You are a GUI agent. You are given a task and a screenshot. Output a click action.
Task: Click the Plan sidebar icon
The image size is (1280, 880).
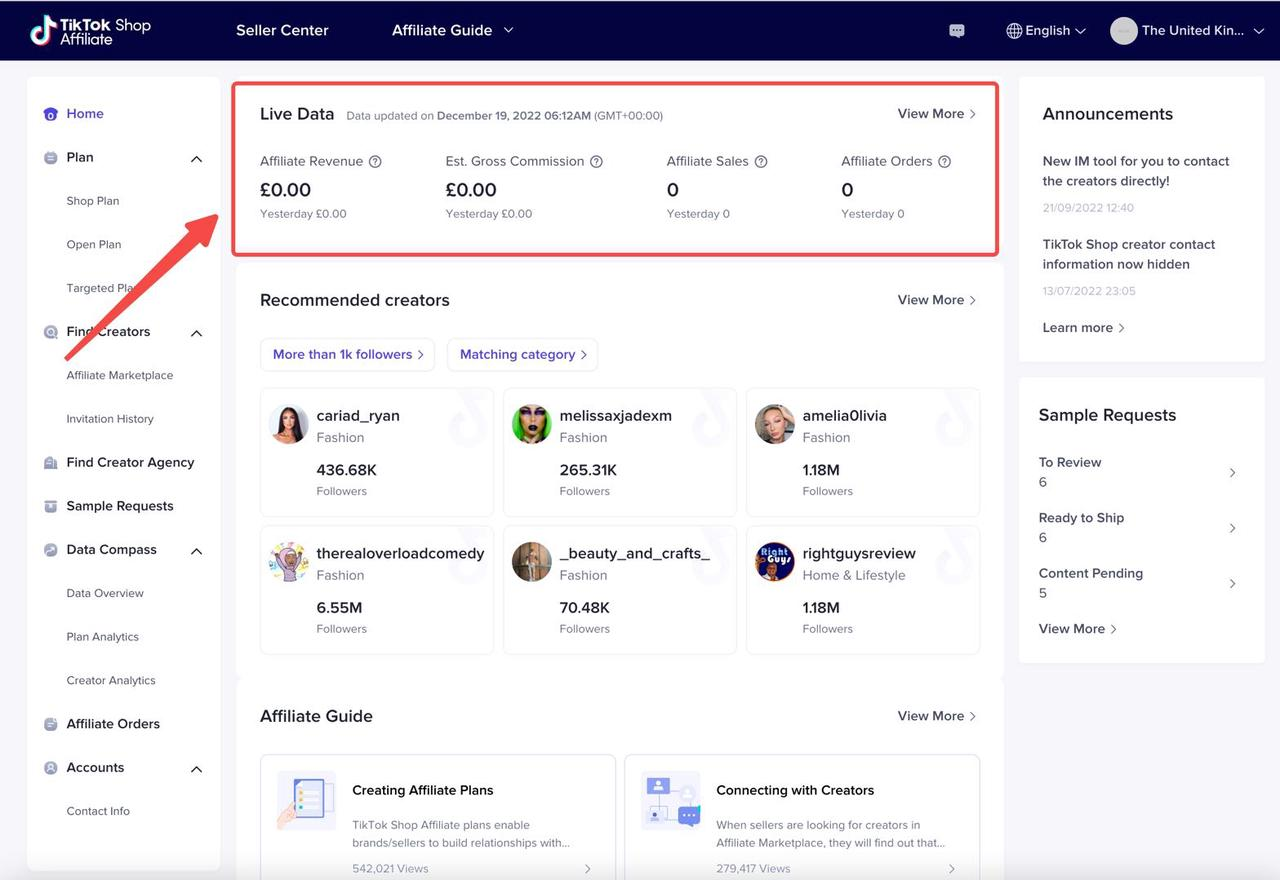pos(51,158)
